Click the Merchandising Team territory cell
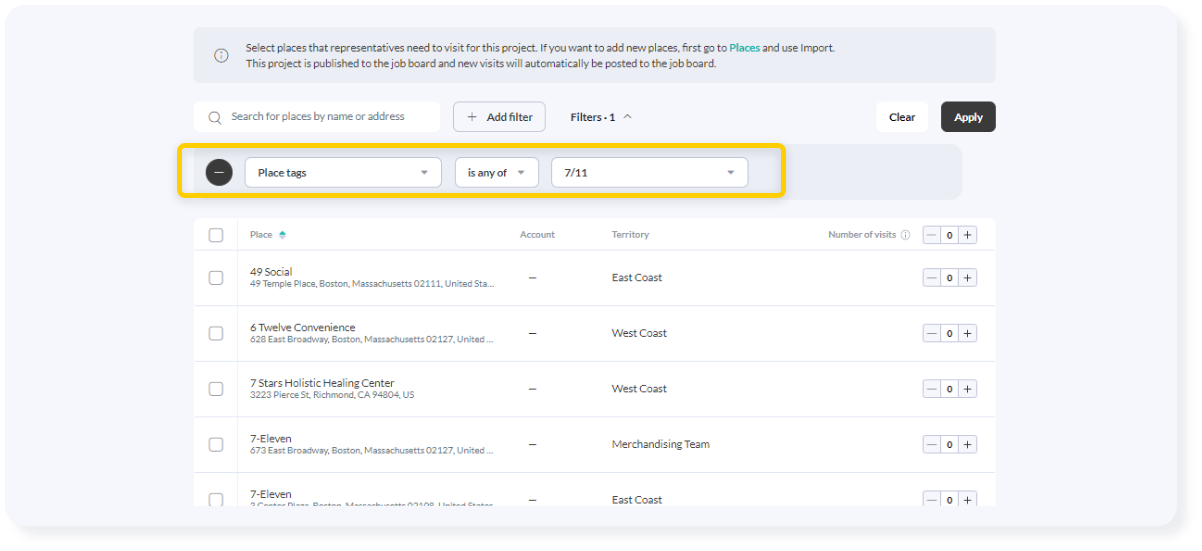1202x551 pixels. point(661,444)
